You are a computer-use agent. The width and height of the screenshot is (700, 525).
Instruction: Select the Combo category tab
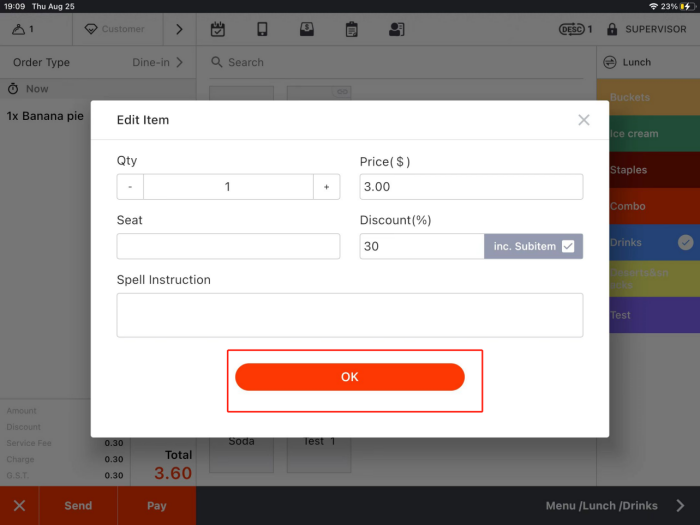648,206
